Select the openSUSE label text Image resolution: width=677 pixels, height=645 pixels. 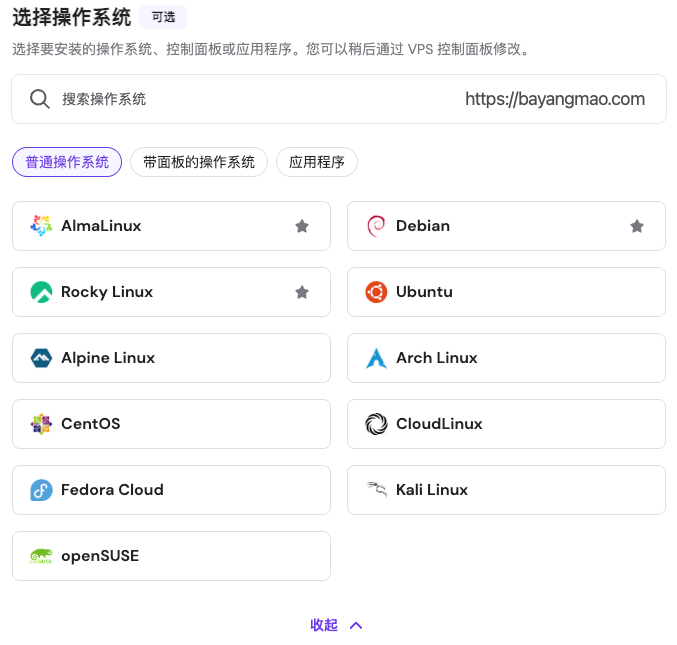pyautogui.click(x=100, y=556)
